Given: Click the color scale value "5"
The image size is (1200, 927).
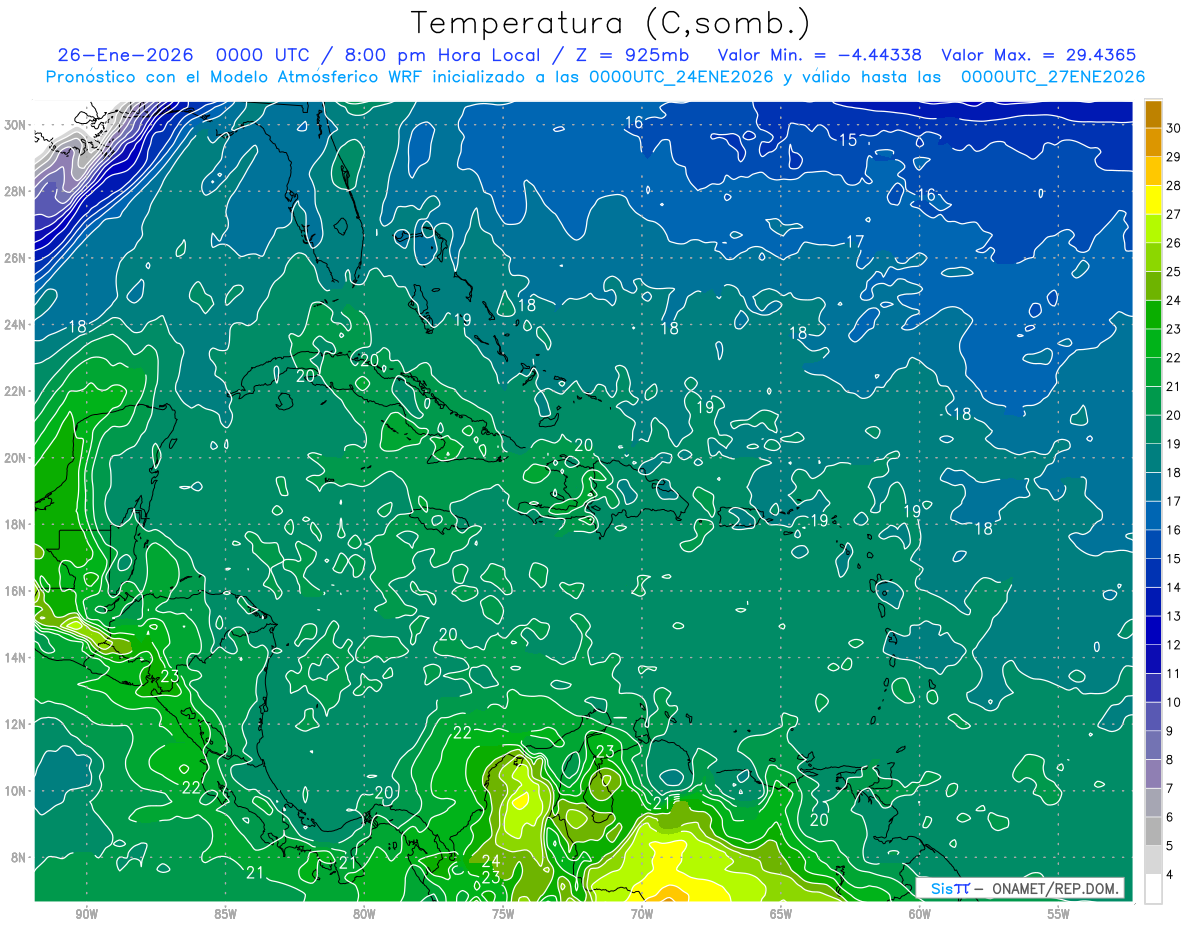Looking at the screenshot, I should pos(1170,846).
